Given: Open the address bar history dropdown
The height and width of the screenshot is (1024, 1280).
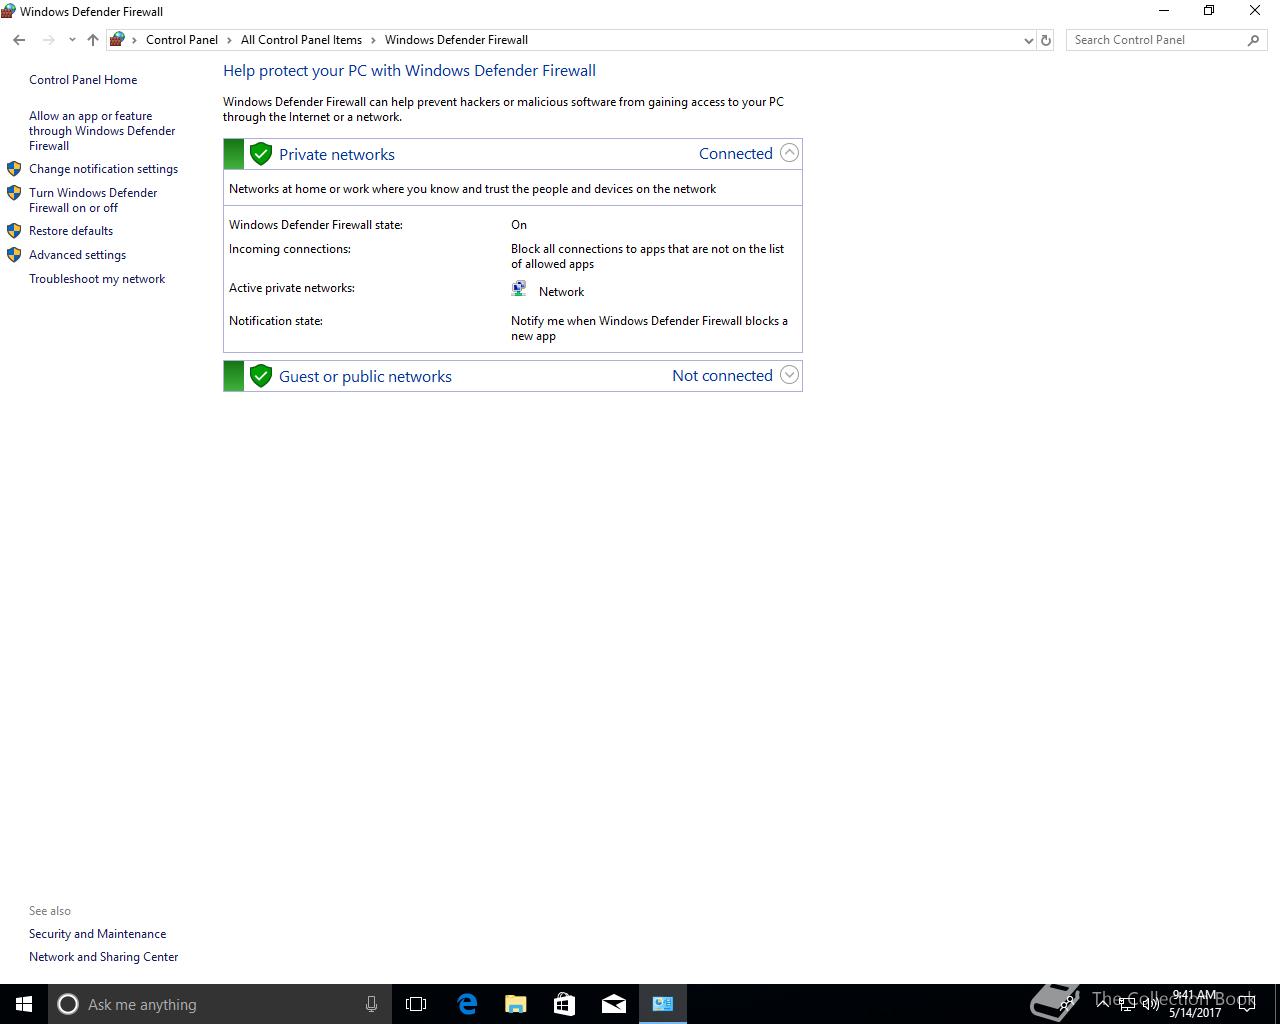Looking at the screenshot, I should pos(1029,40).
